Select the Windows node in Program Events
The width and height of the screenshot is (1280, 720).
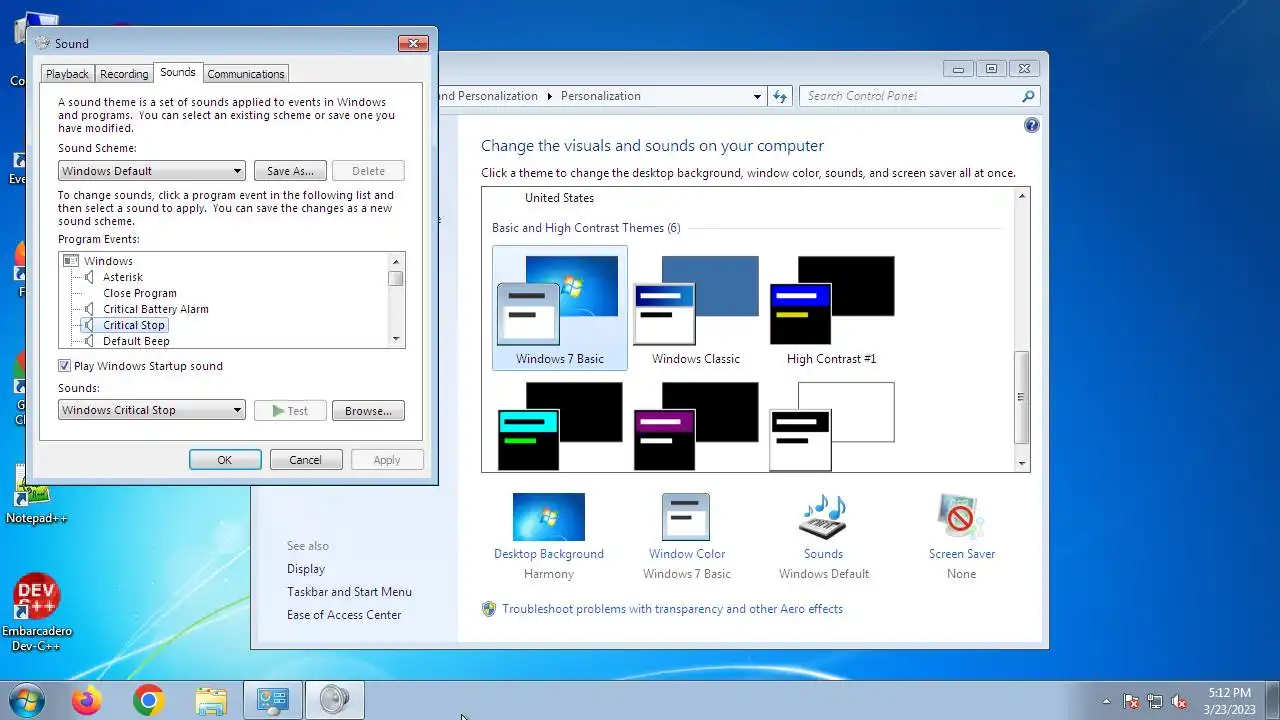click(x=108, y=261)
